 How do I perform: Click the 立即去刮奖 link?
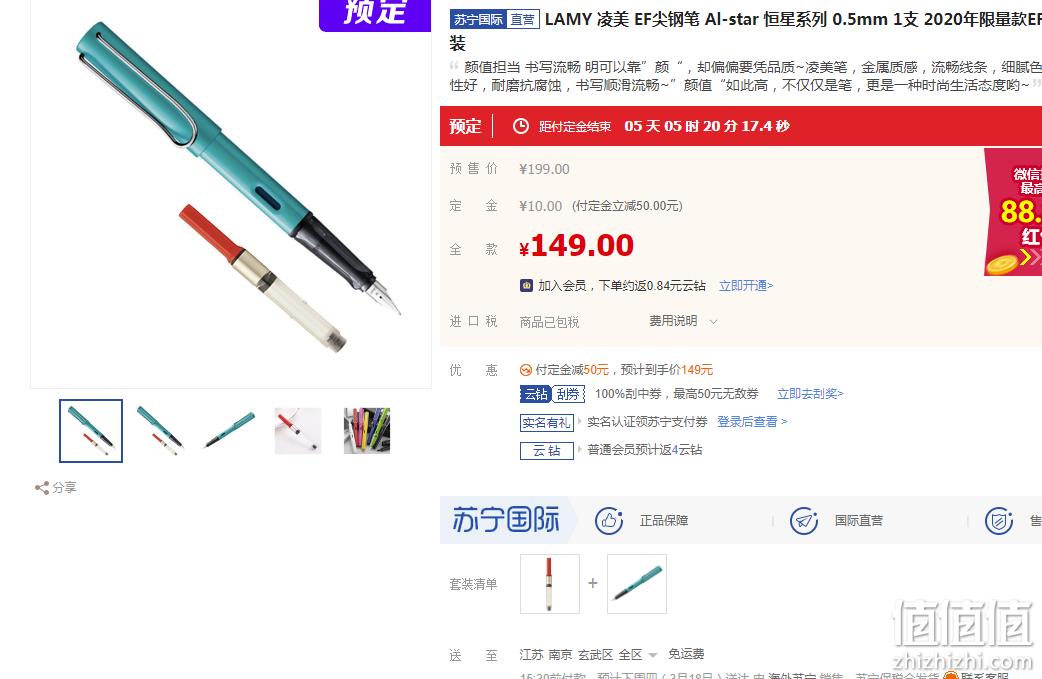[x=810, y=394]
